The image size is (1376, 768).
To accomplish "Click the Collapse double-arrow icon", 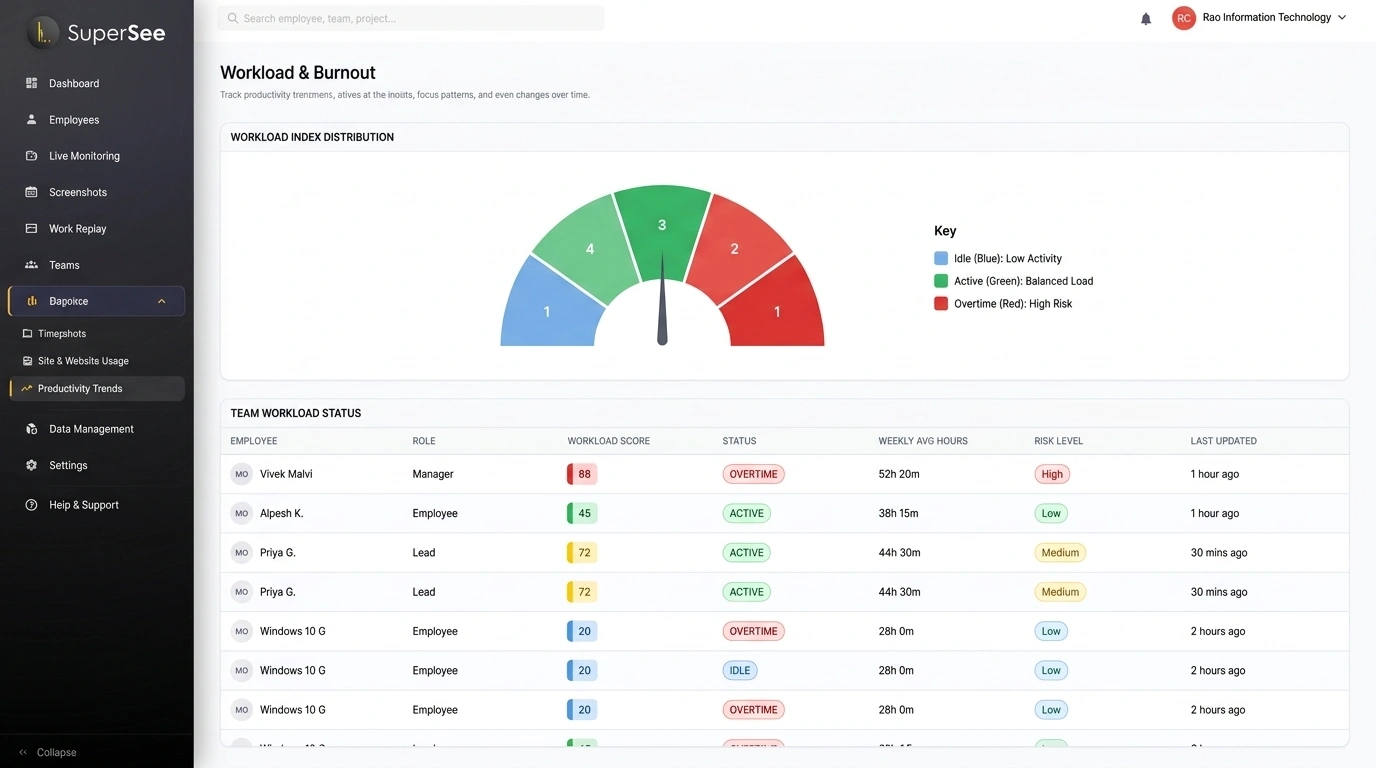I will coord(23,752).
